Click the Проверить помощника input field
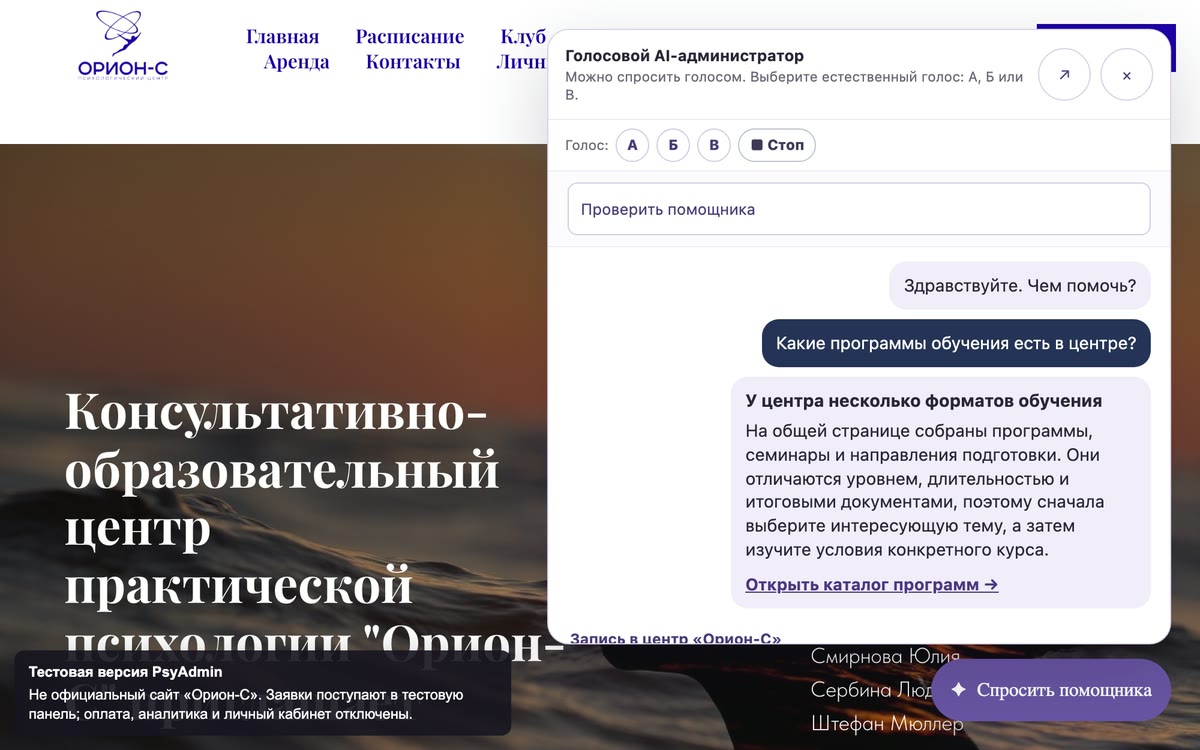This screenshot has width=1200, height=750. [859, 209]
